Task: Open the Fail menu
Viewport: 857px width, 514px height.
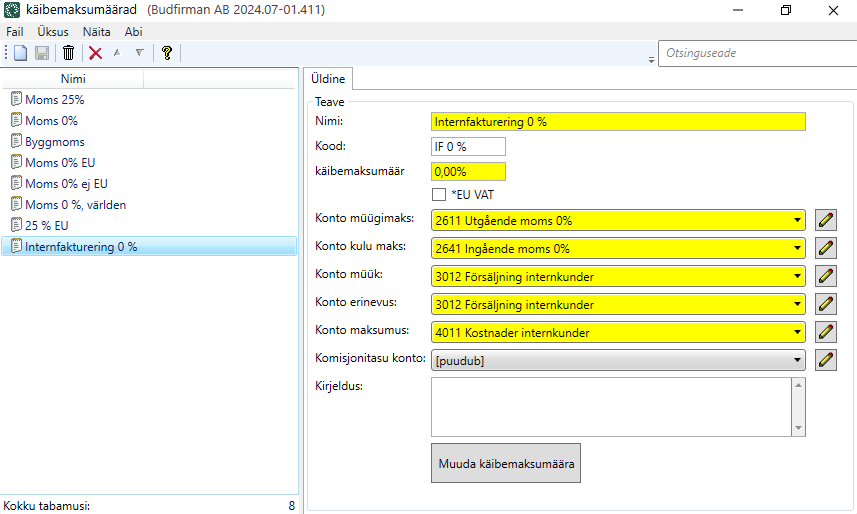Action: pyautogui.click(x=15, y=32)
